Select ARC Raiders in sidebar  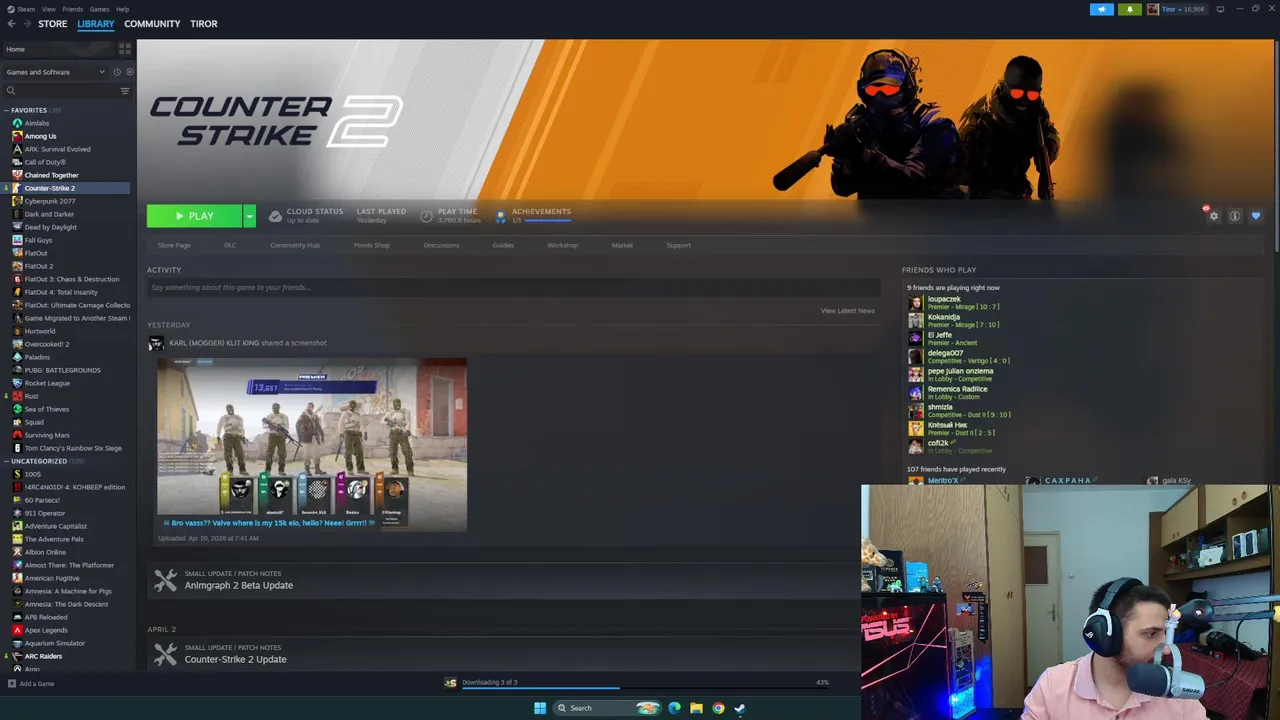[43, 656]
